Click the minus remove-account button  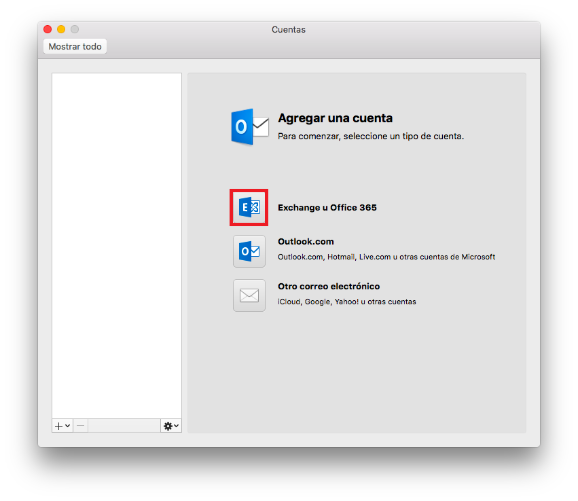point(80,426)
